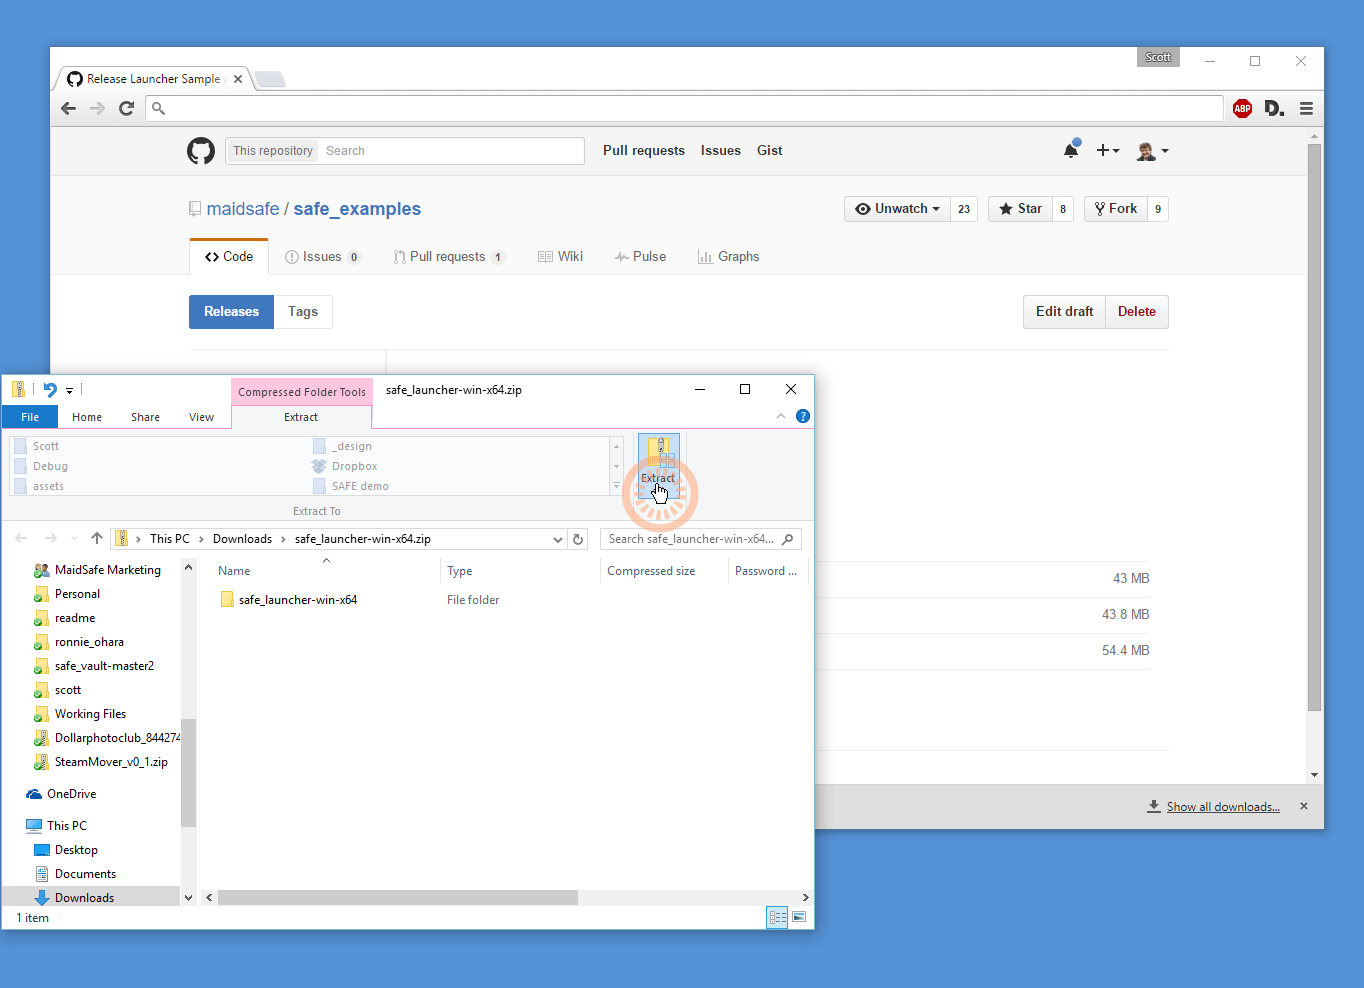The width and height of the screenshot is (1364, 988).
Task: Open the Wiki tab
Action: [x=560, y=257]
